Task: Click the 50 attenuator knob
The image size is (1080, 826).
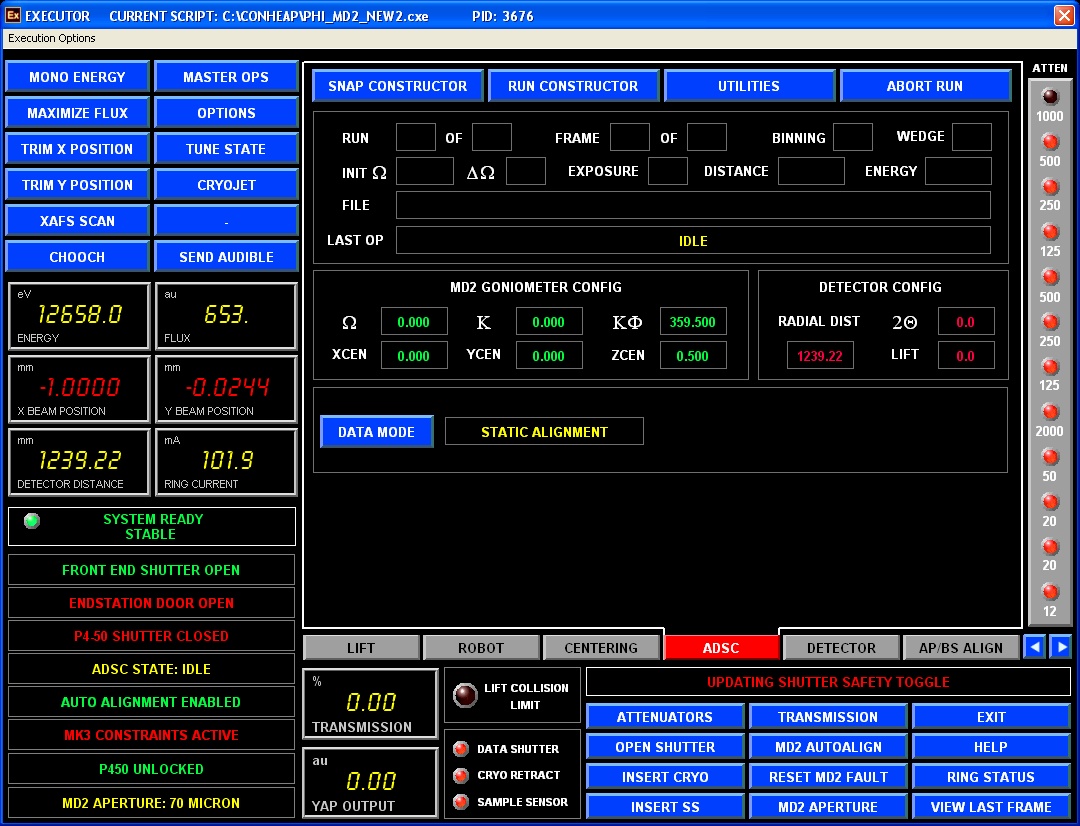Action: tap(1050, 457)
